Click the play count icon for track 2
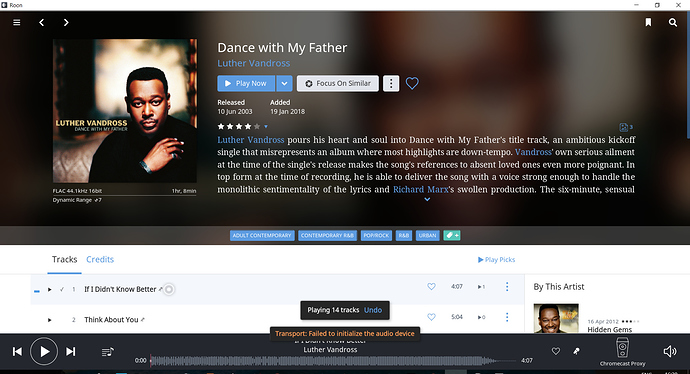 point(481,317)
